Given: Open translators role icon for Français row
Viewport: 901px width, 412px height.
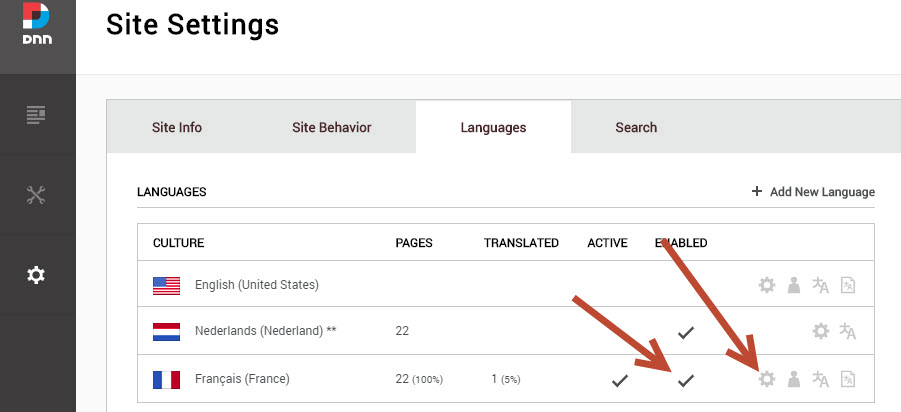Looking at the screenshot, I should 794,379.
